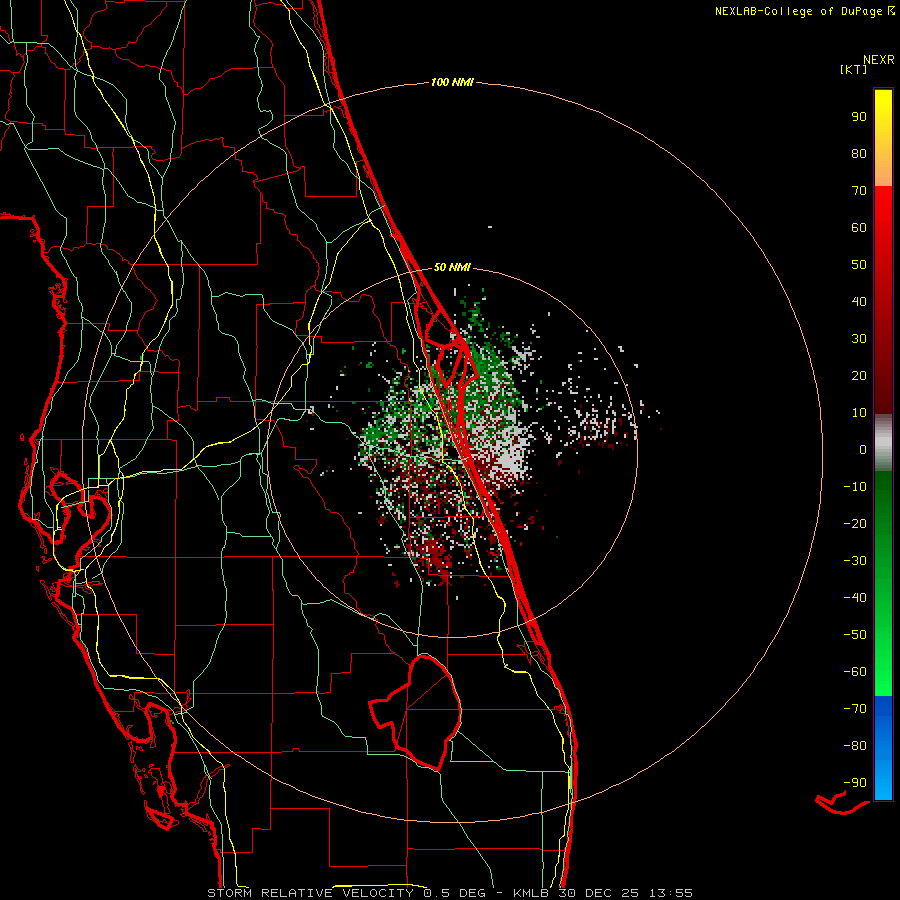
Task: Click the positive 30 scale value
Action: (859, 339)
